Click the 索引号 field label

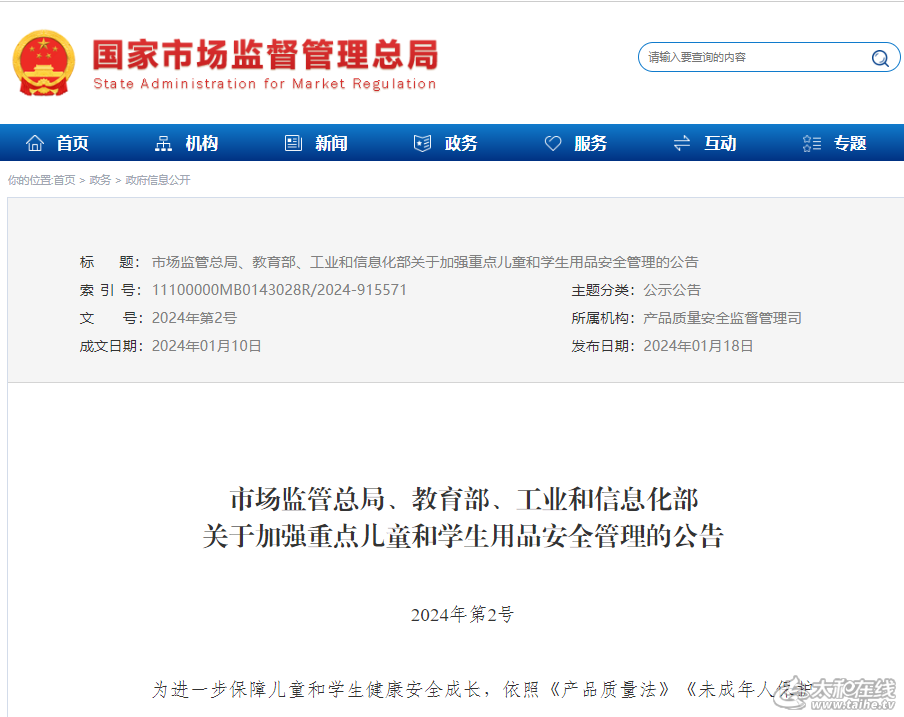[x=110, y=290]
